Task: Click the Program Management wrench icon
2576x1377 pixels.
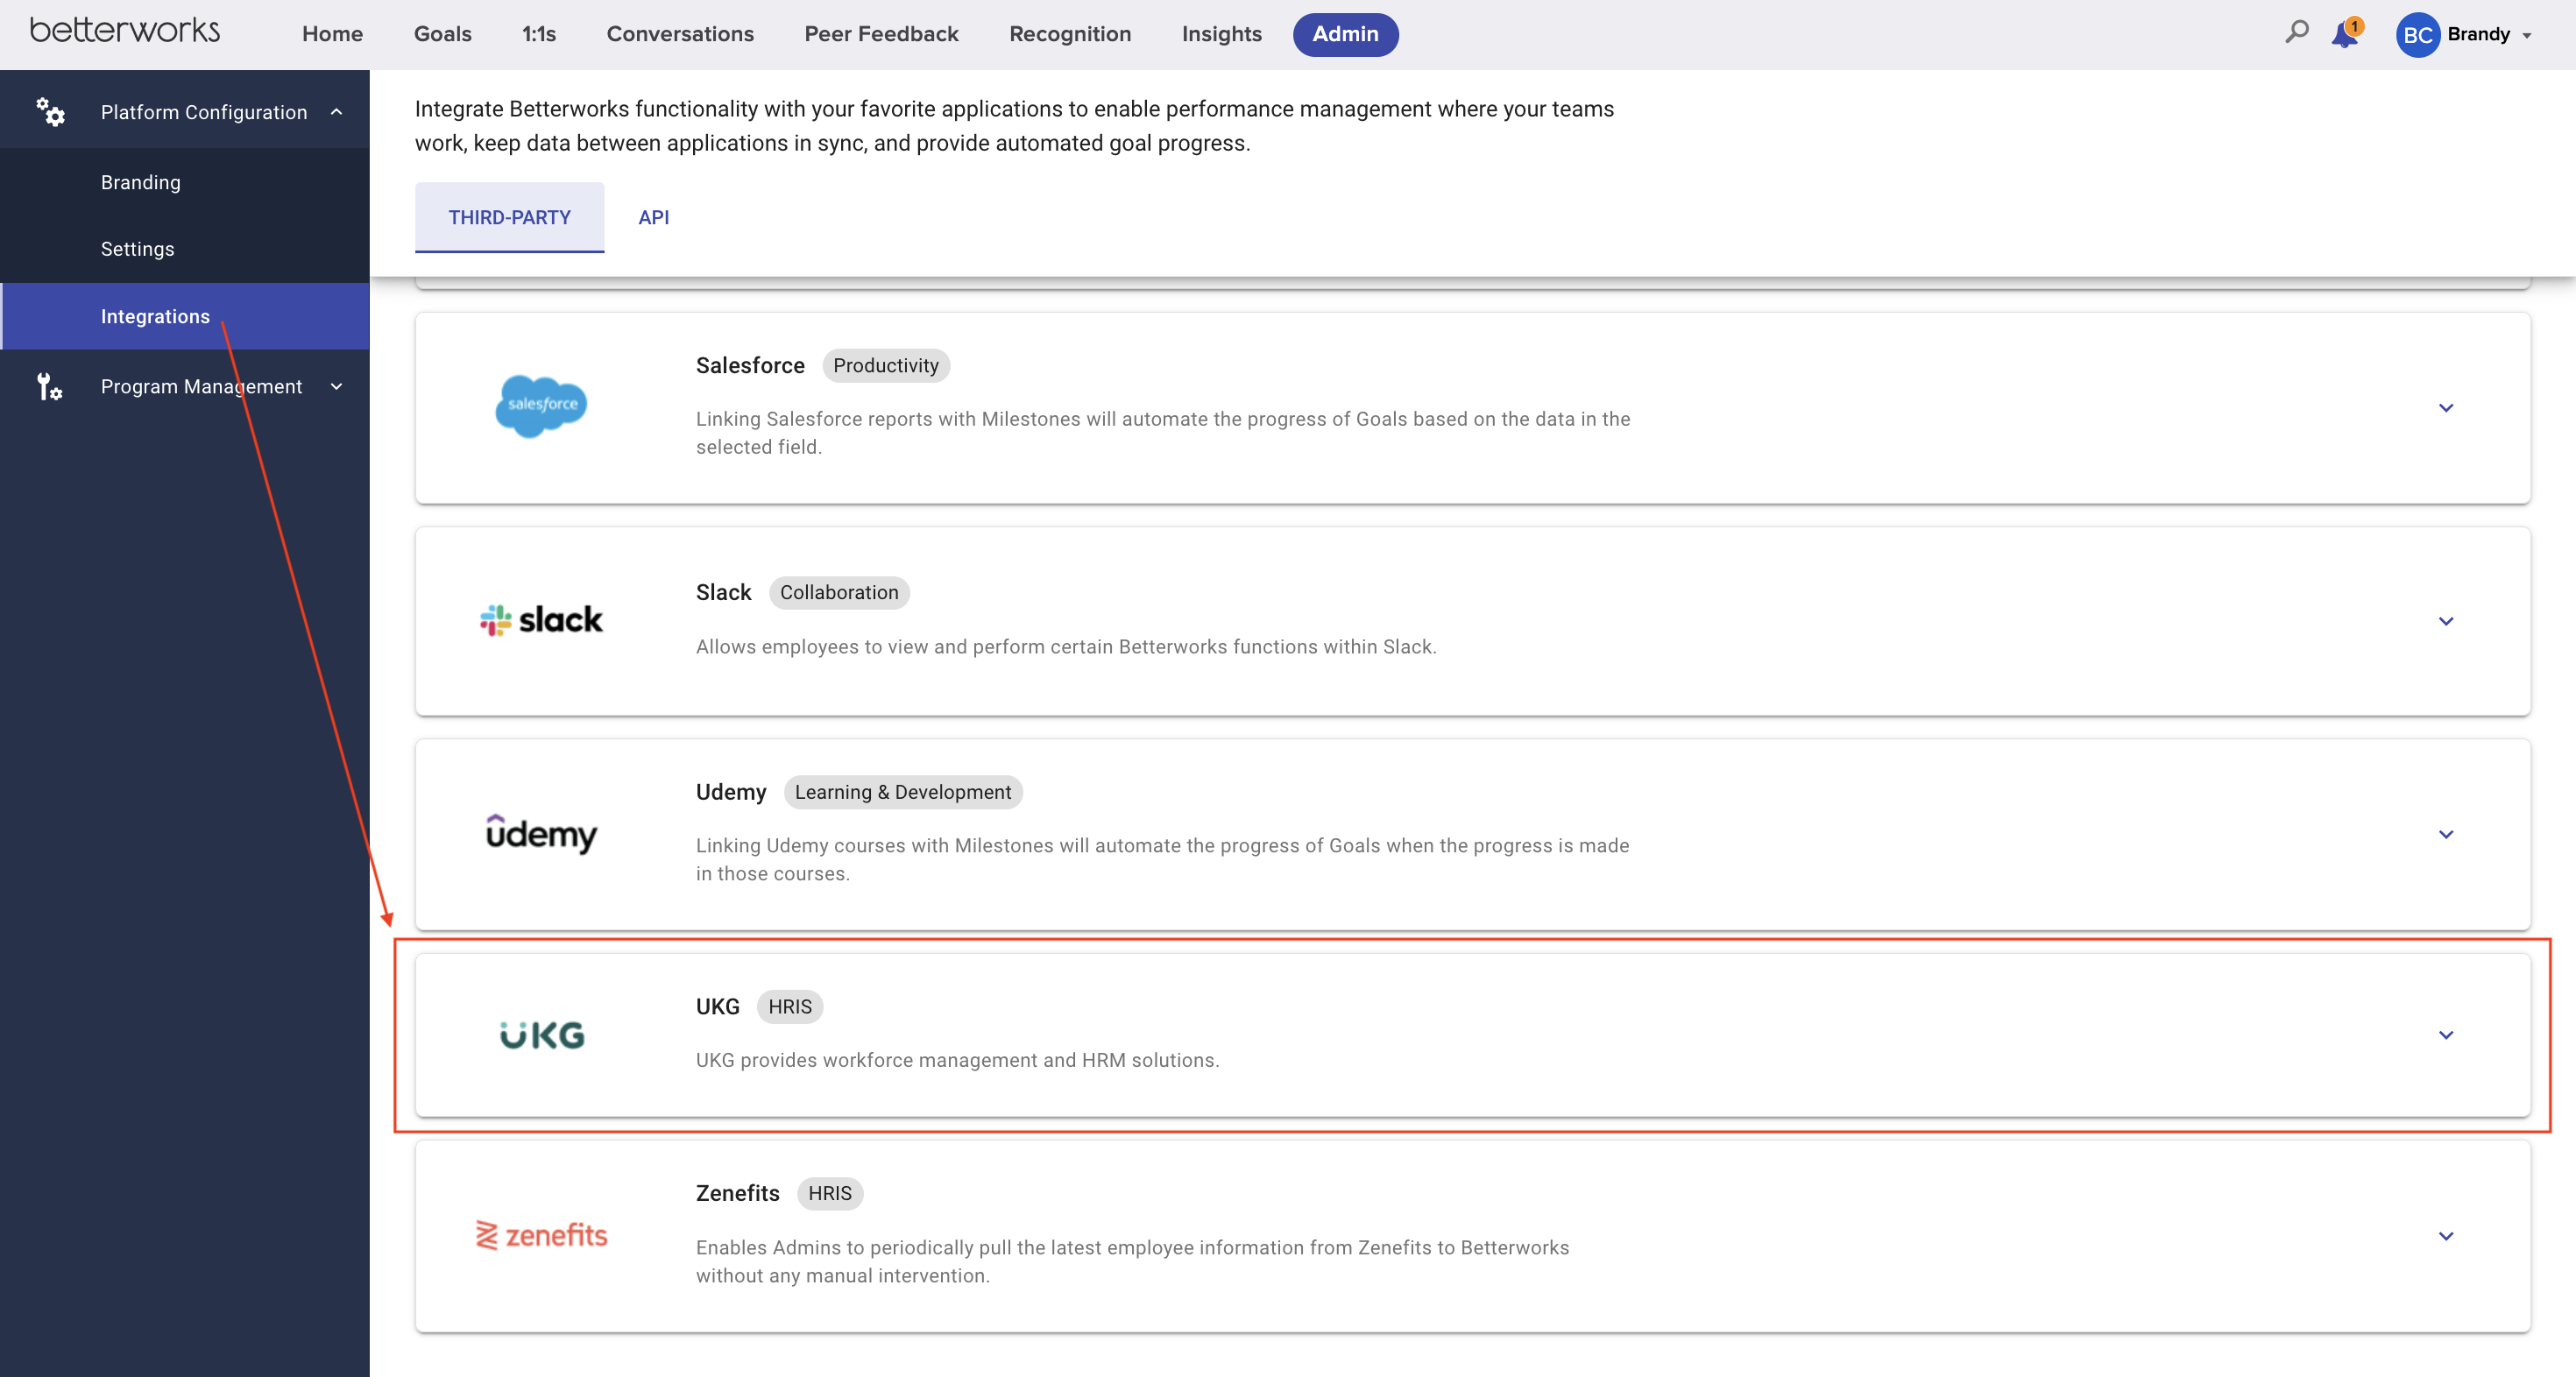Action: tap(48, 387)
